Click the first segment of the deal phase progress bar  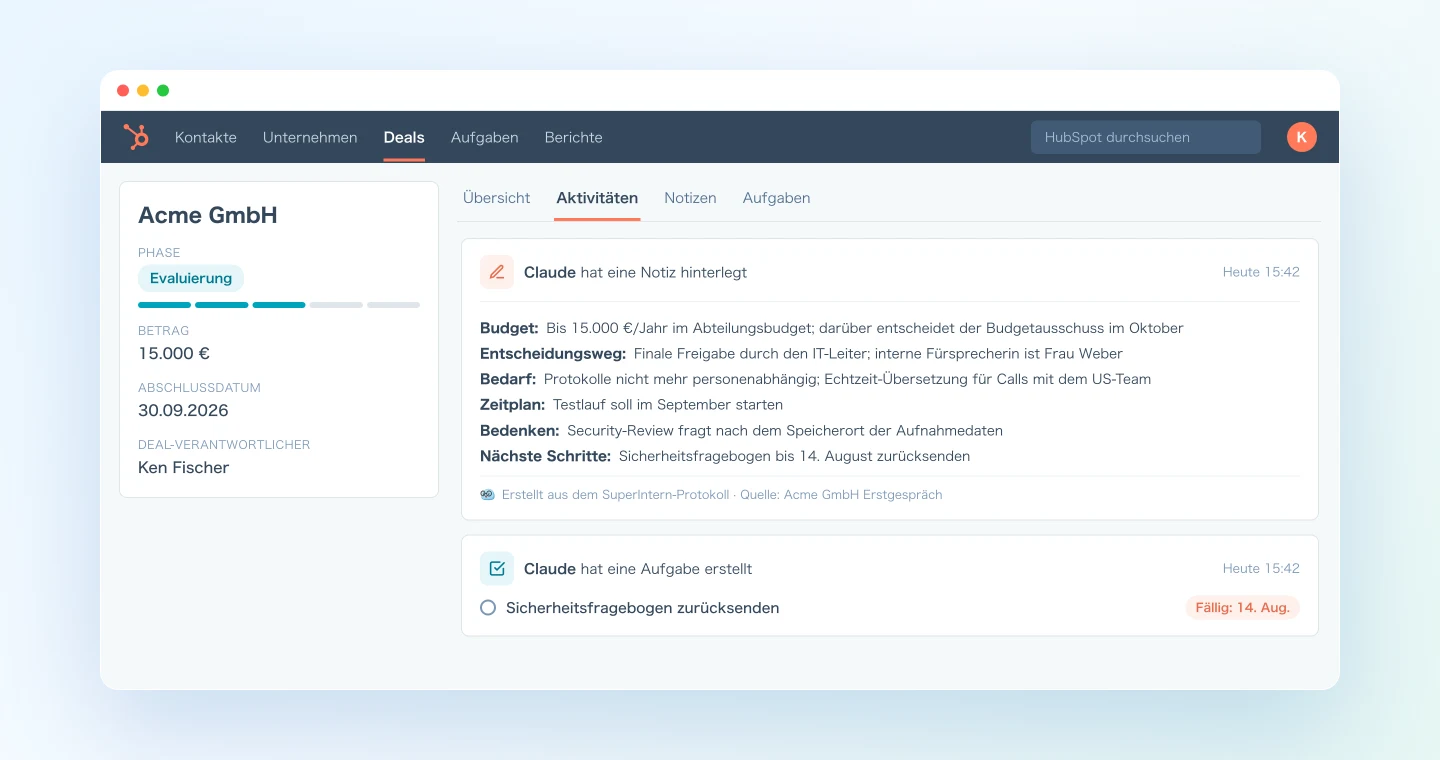pos(165,305)
